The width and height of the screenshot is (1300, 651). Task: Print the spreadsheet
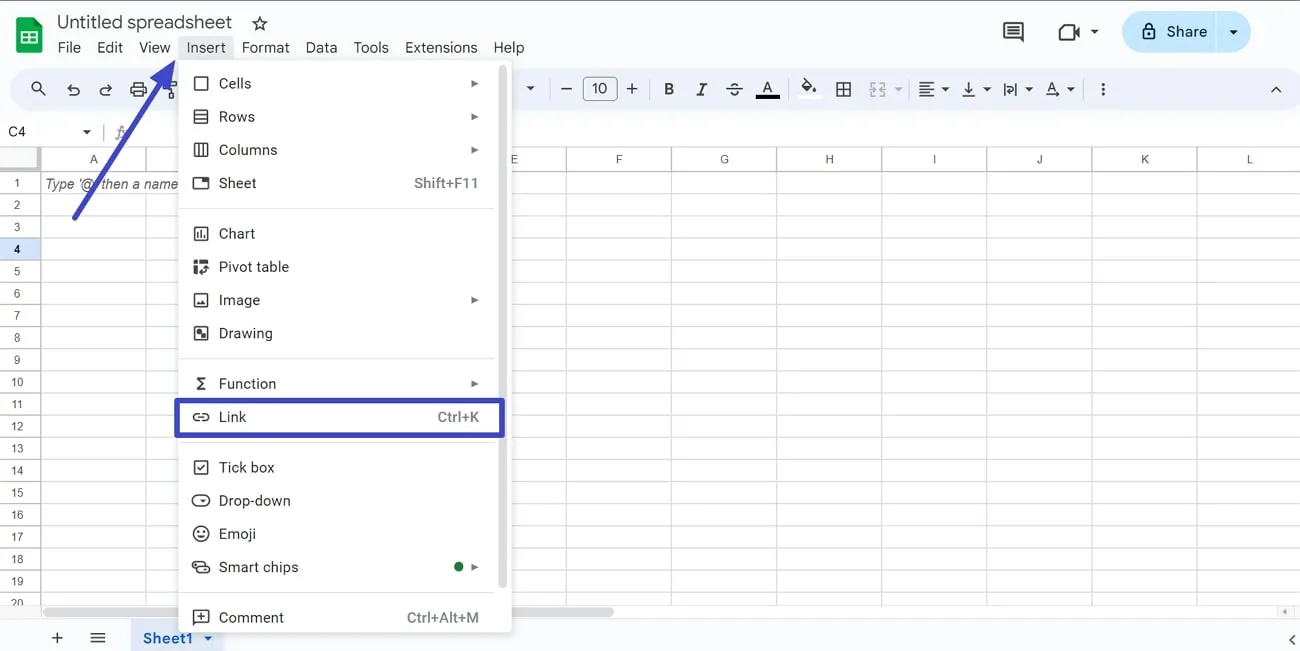[138, 89]
